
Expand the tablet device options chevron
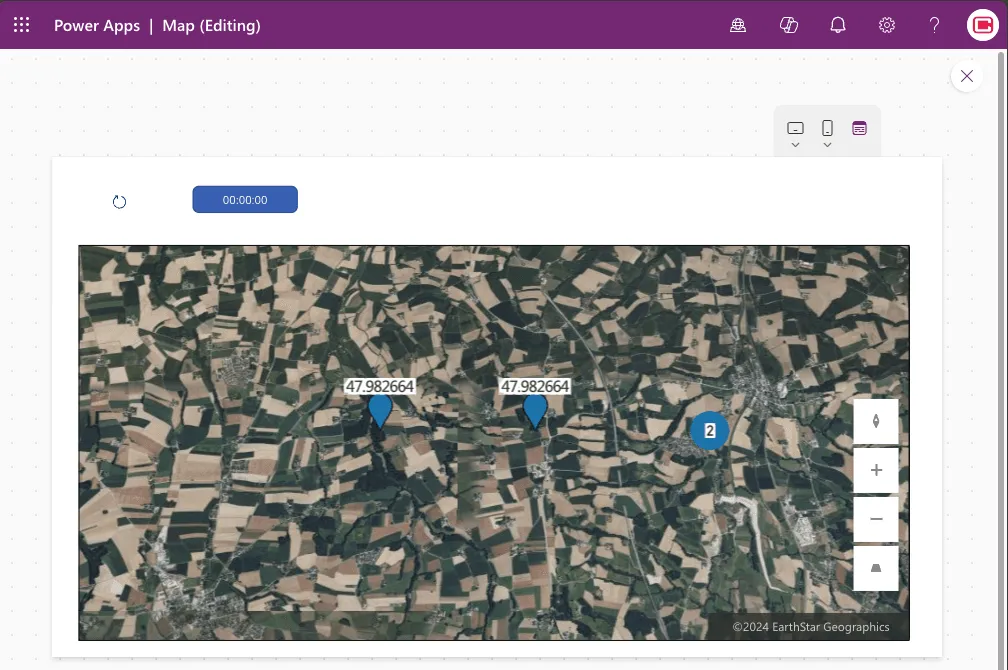coord(795,145)
